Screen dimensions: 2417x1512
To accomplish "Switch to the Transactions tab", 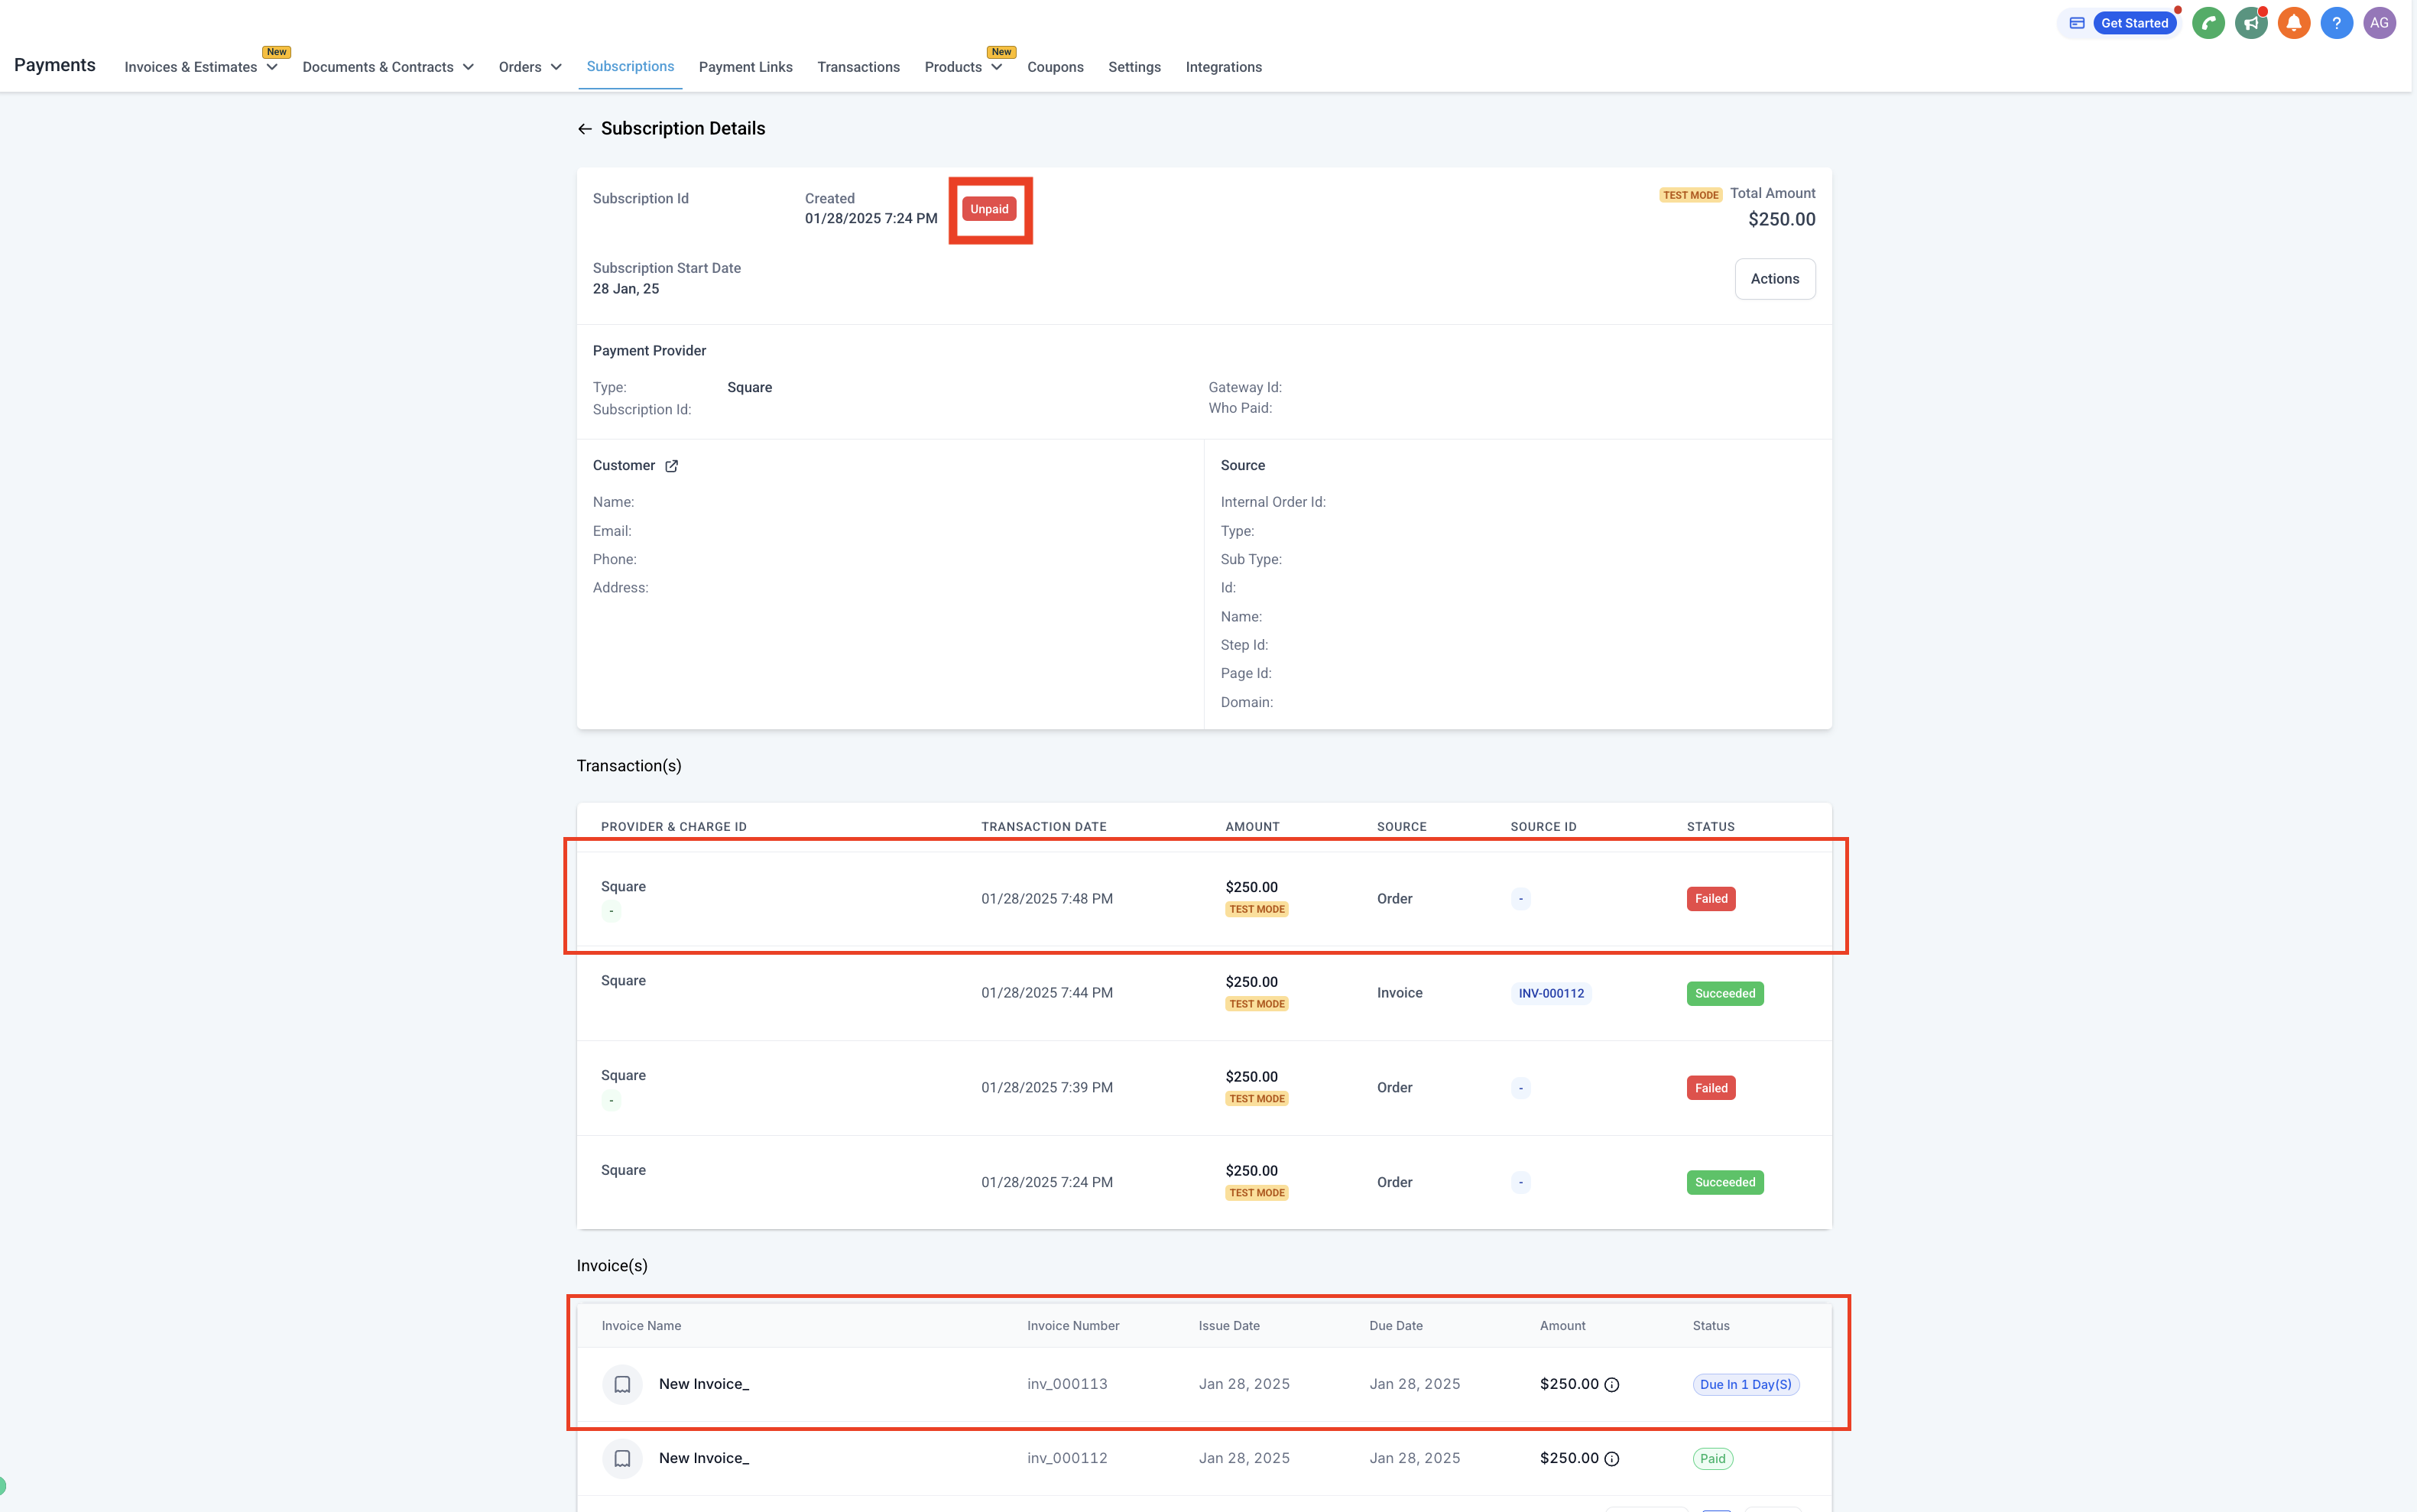I will pos(858,67).
